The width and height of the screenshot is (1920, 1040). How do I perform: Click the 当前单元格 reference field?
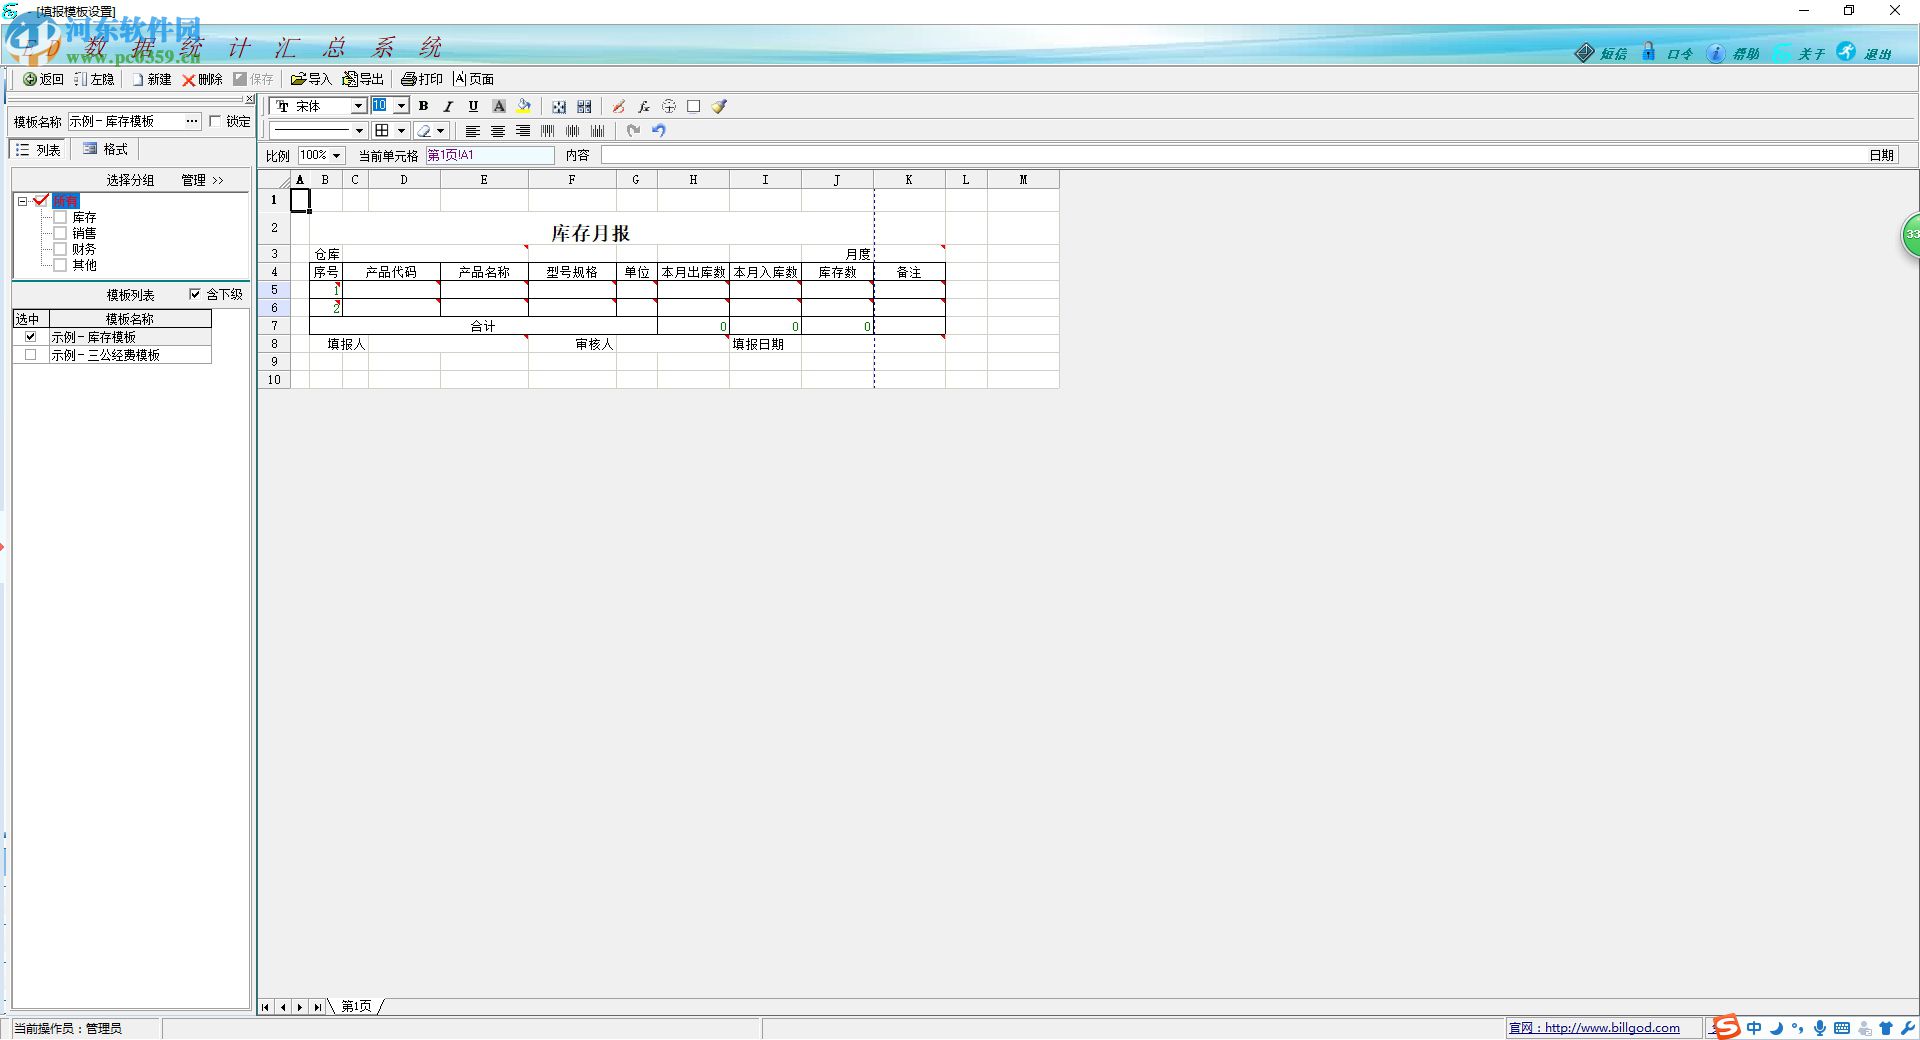pyautogui.click(x=489, y=155)
